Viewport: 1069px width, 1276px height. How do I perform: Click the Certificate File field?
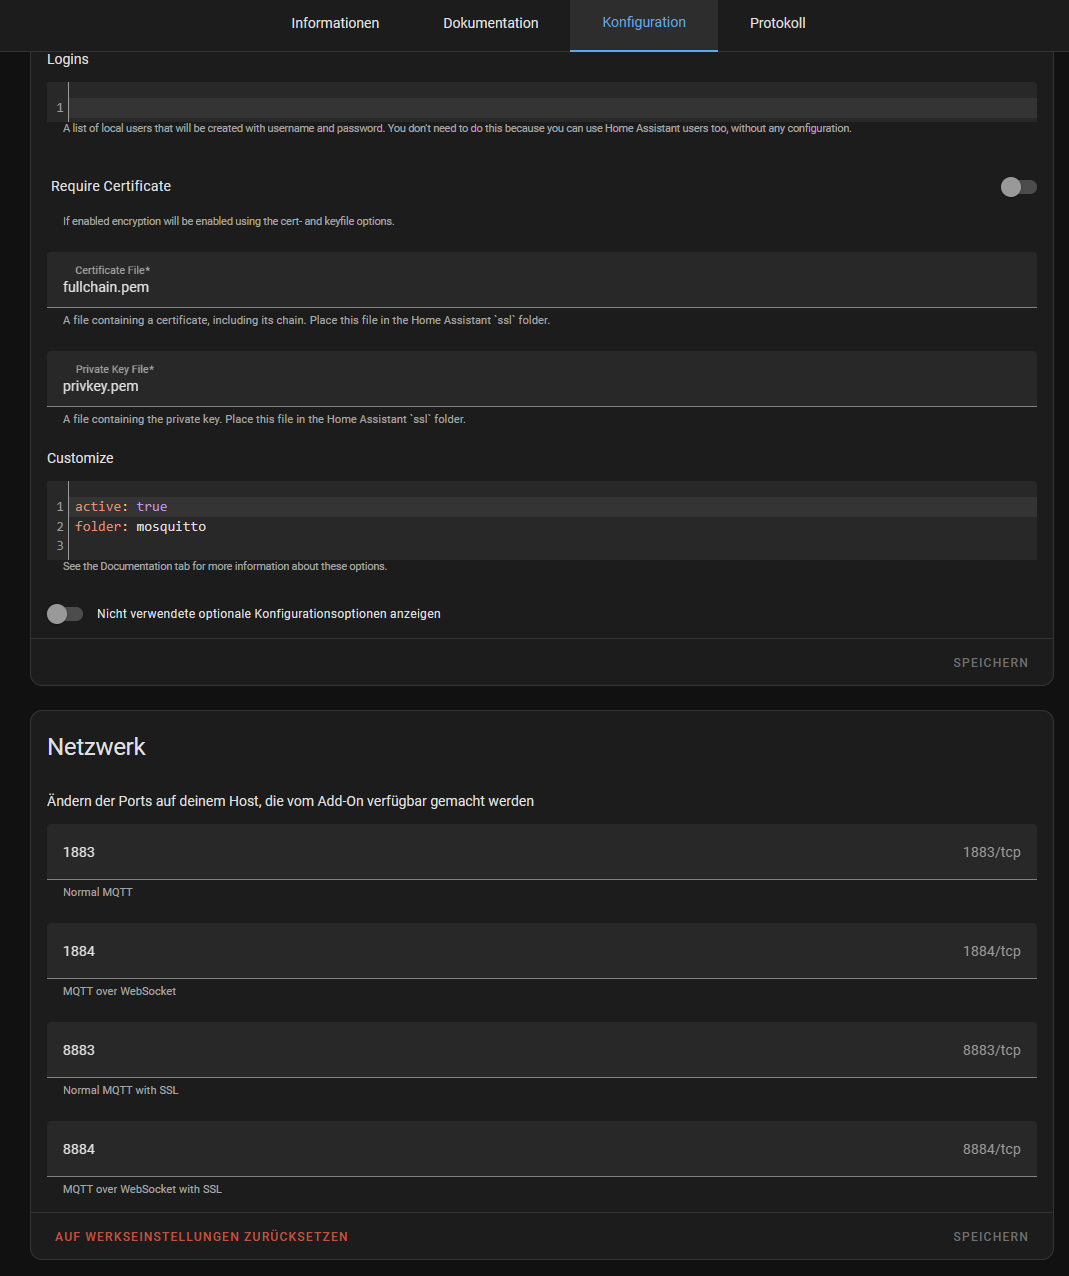(540, 287)
